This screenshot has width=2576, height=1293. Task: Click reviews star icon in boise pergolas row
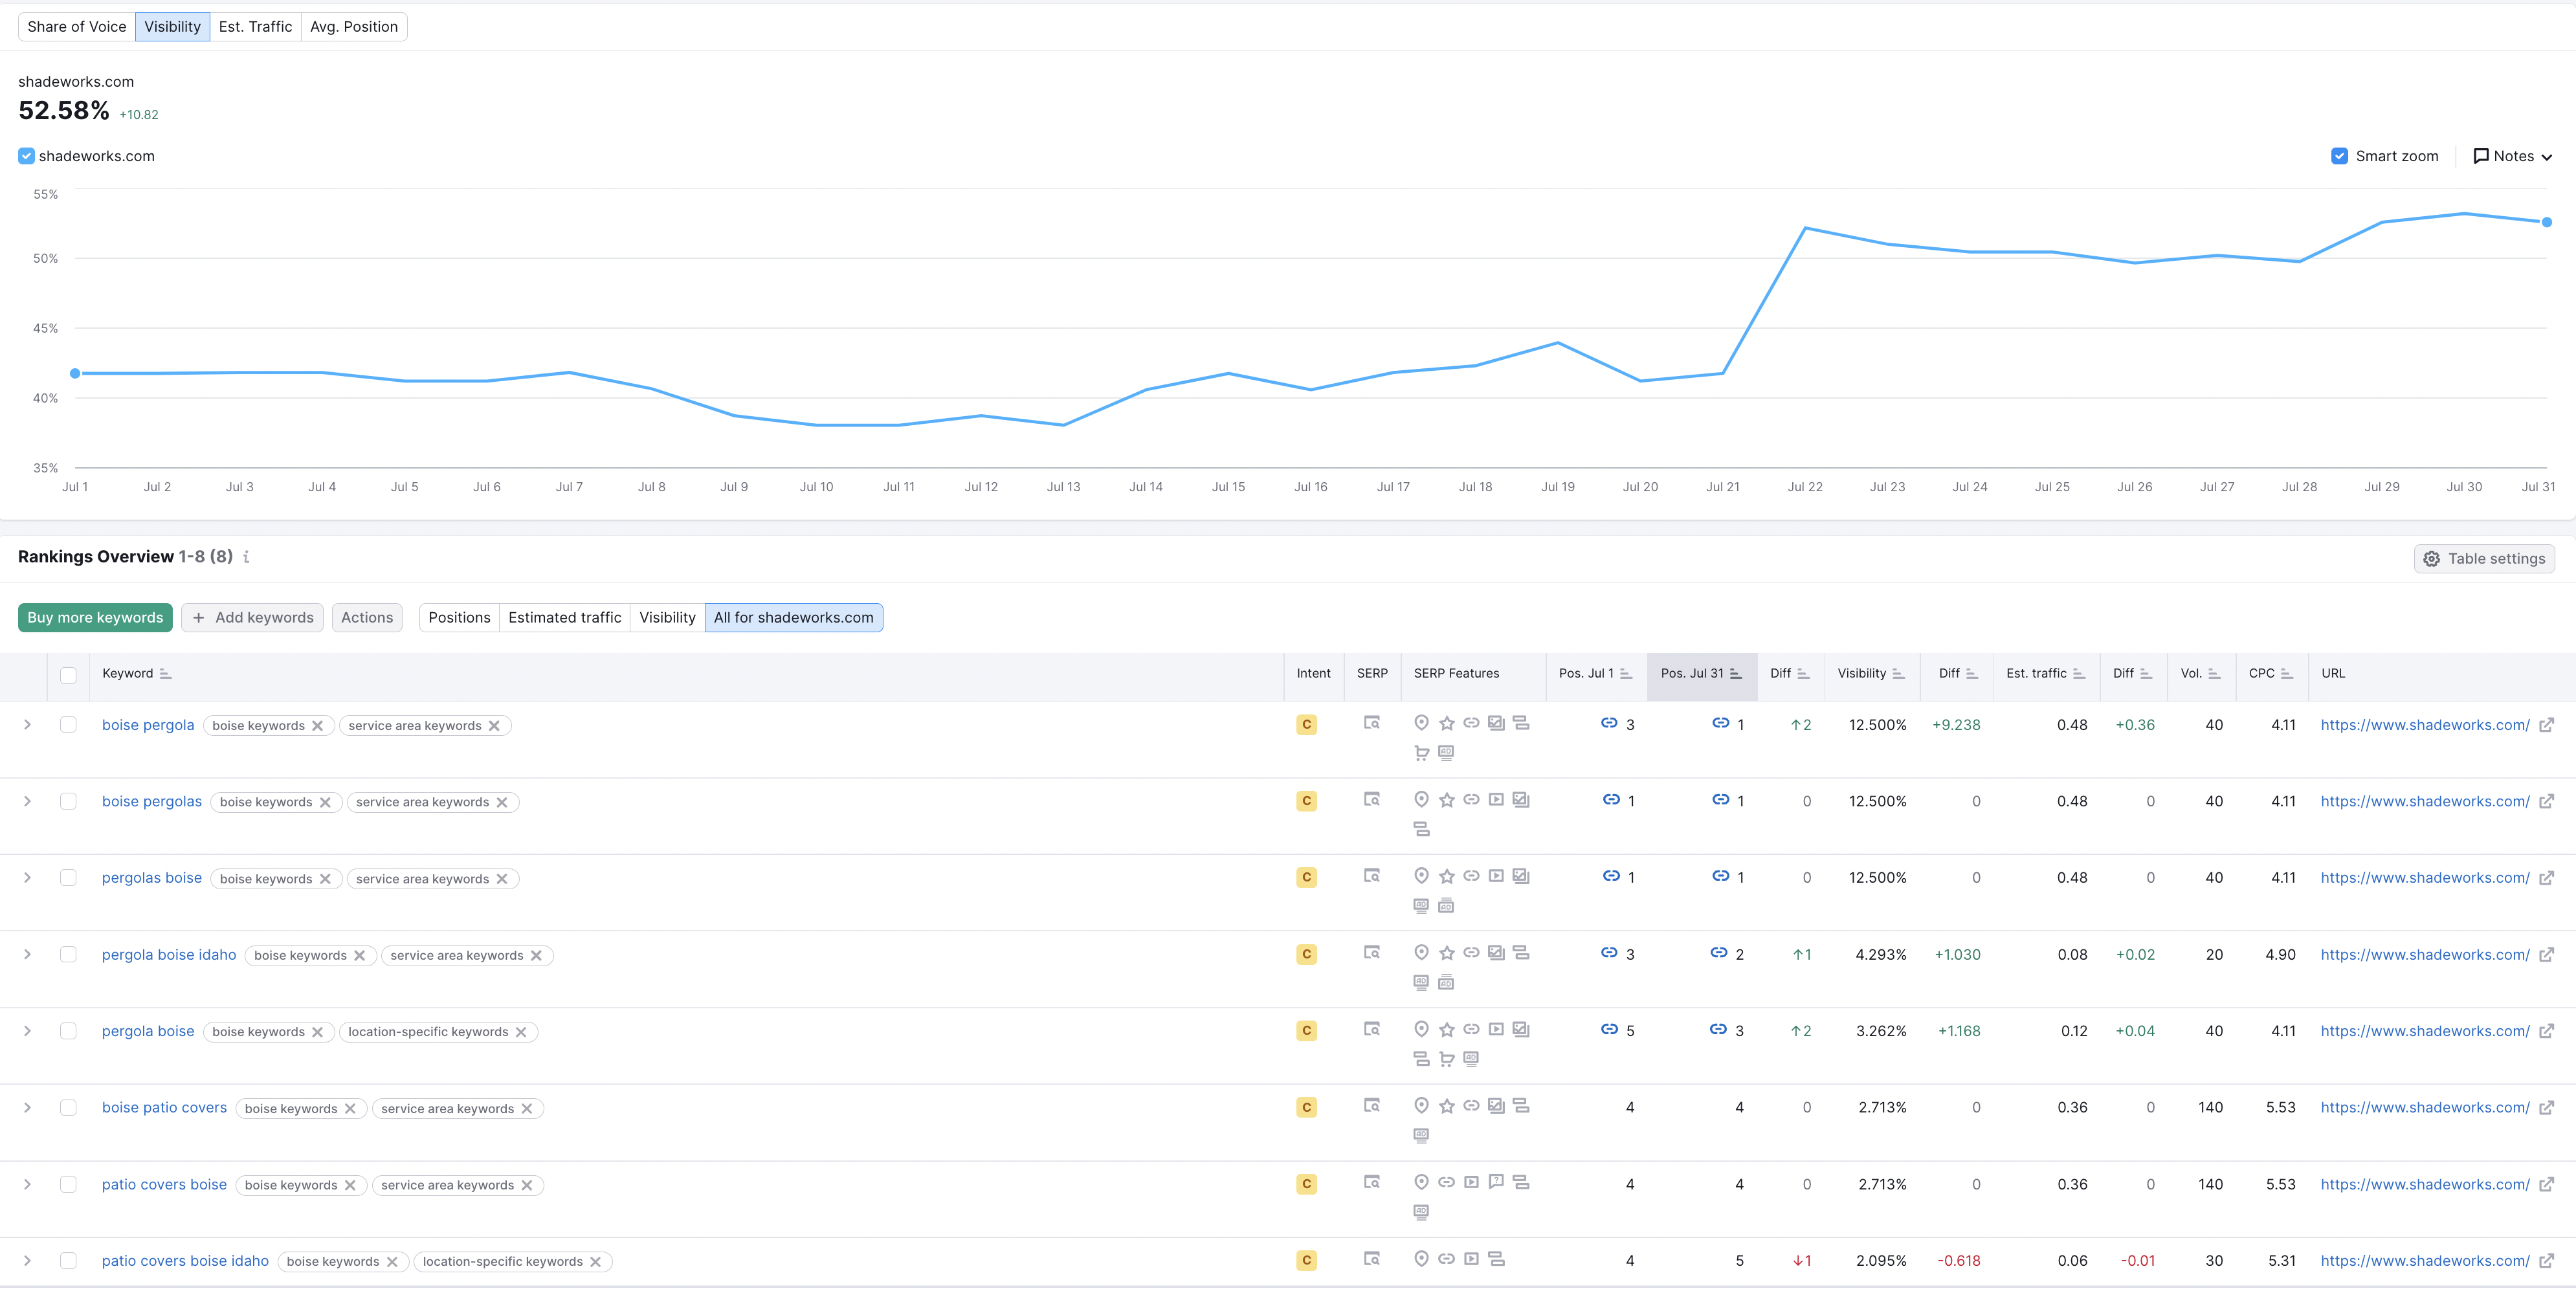pos(1446,800)
